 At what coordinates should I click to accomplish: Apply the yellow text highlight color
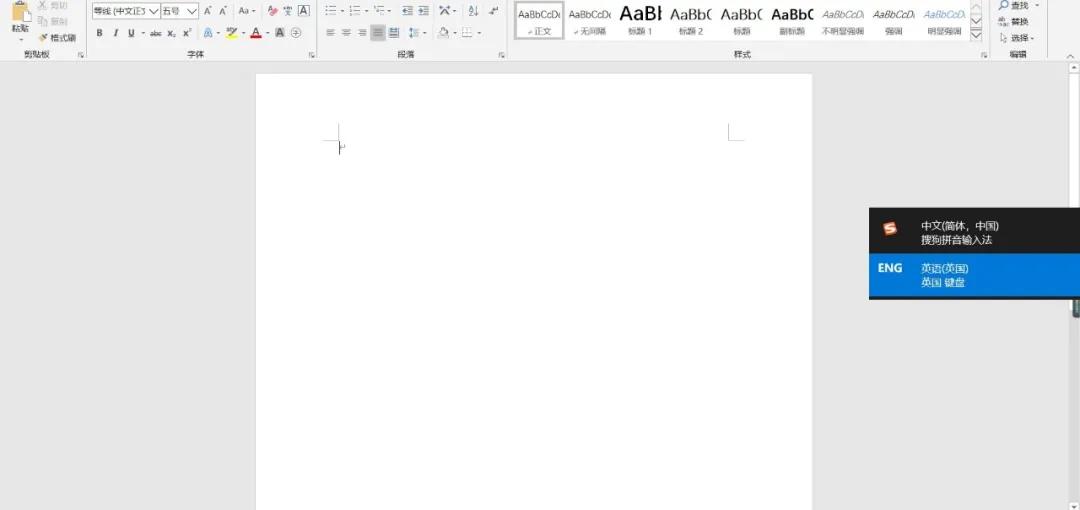231,33
